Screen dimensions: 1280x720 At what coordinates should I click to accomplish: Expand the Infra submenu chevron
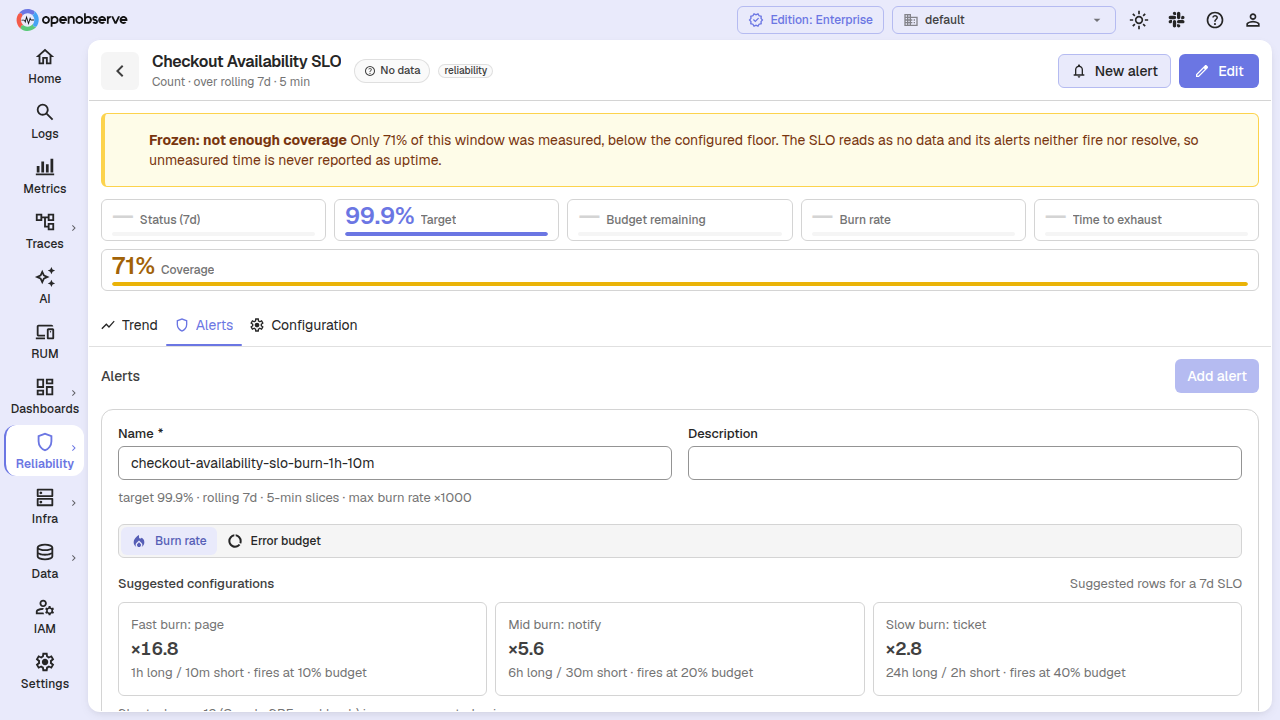click(74, 503)
